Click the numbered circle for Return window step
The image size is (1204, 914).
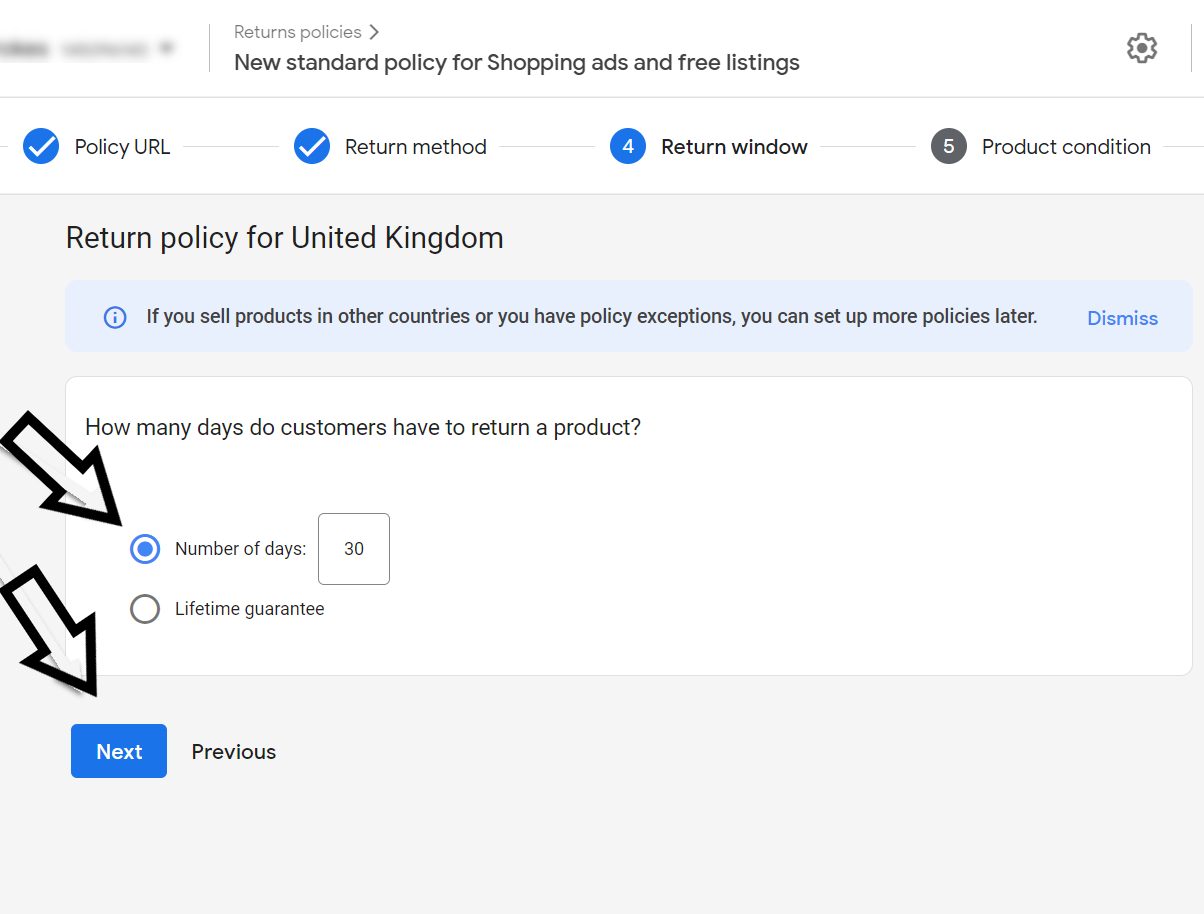point(627,146)
